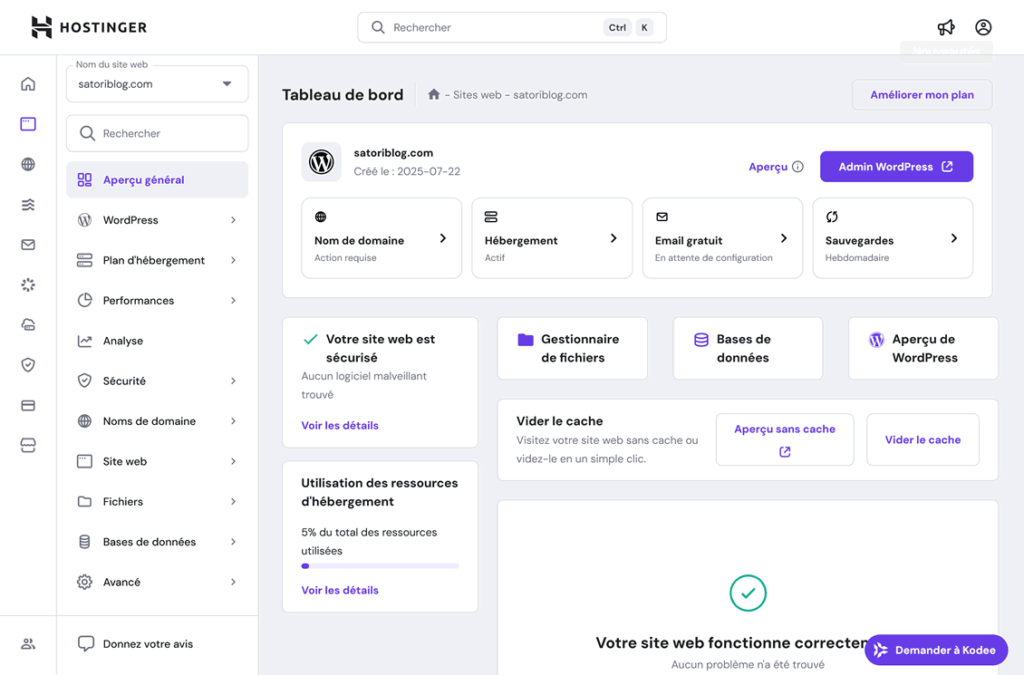The image size is (1024, 675).
Task: Open the user account profile icon
Action: pyautogui.click(x=983, y=27)
